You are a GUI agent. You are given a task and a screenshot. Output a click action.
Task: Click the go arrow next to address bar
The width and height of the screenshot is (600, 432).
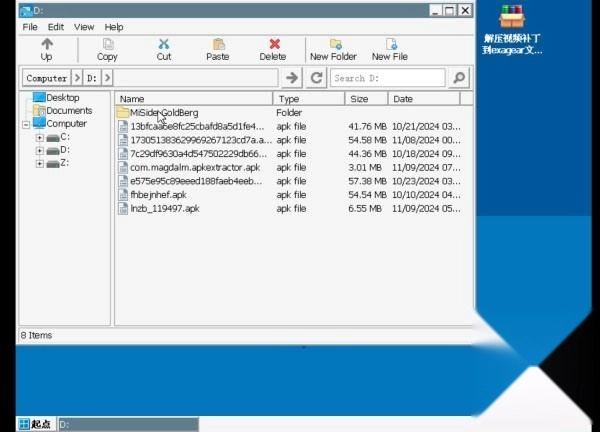point(292,77)
